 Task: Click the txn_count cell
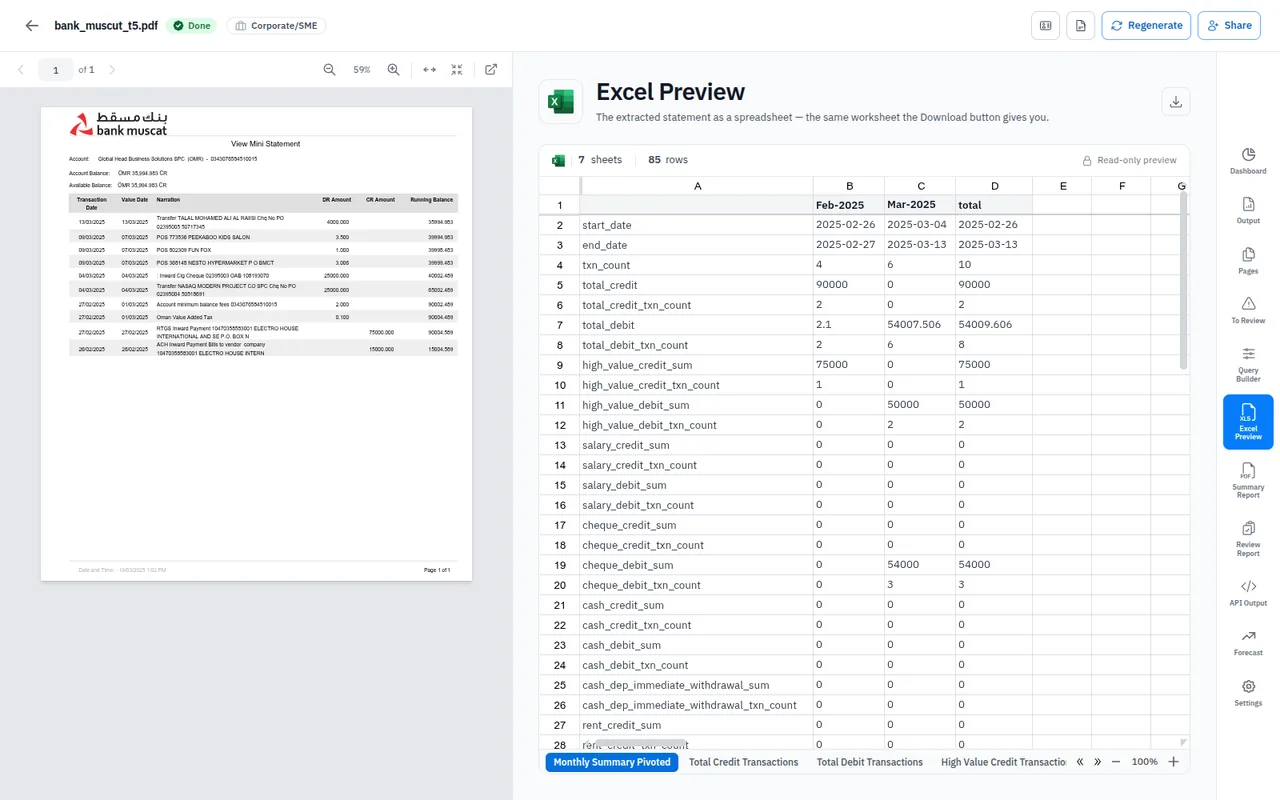point(697,265)
